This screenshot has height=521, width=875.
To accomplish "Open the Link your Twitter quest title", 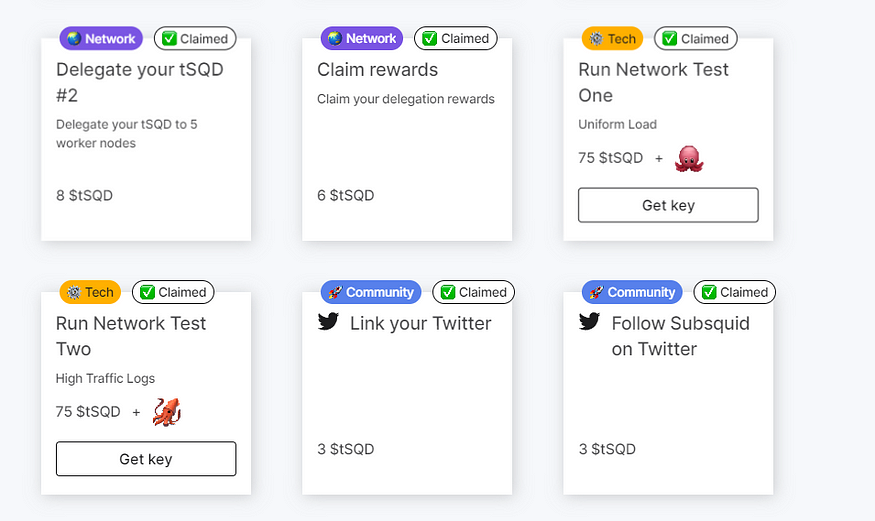I will tap(421, 324).
